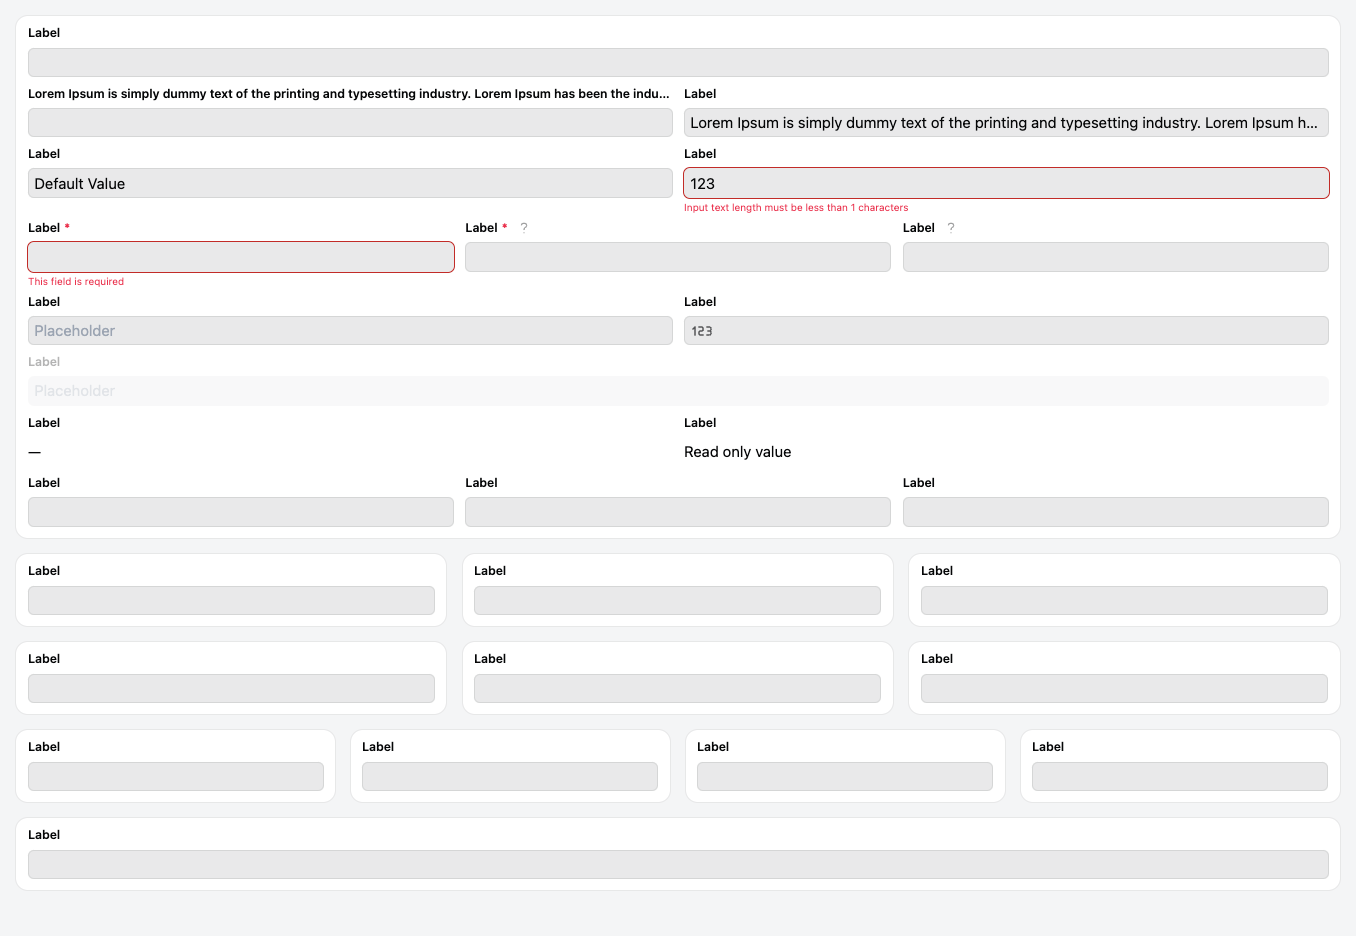Image resolution: width=1356 pixels, height=936 pixels.
Task: Click the input filled with Lorem Ipsum text
Action: [1006, 123]
